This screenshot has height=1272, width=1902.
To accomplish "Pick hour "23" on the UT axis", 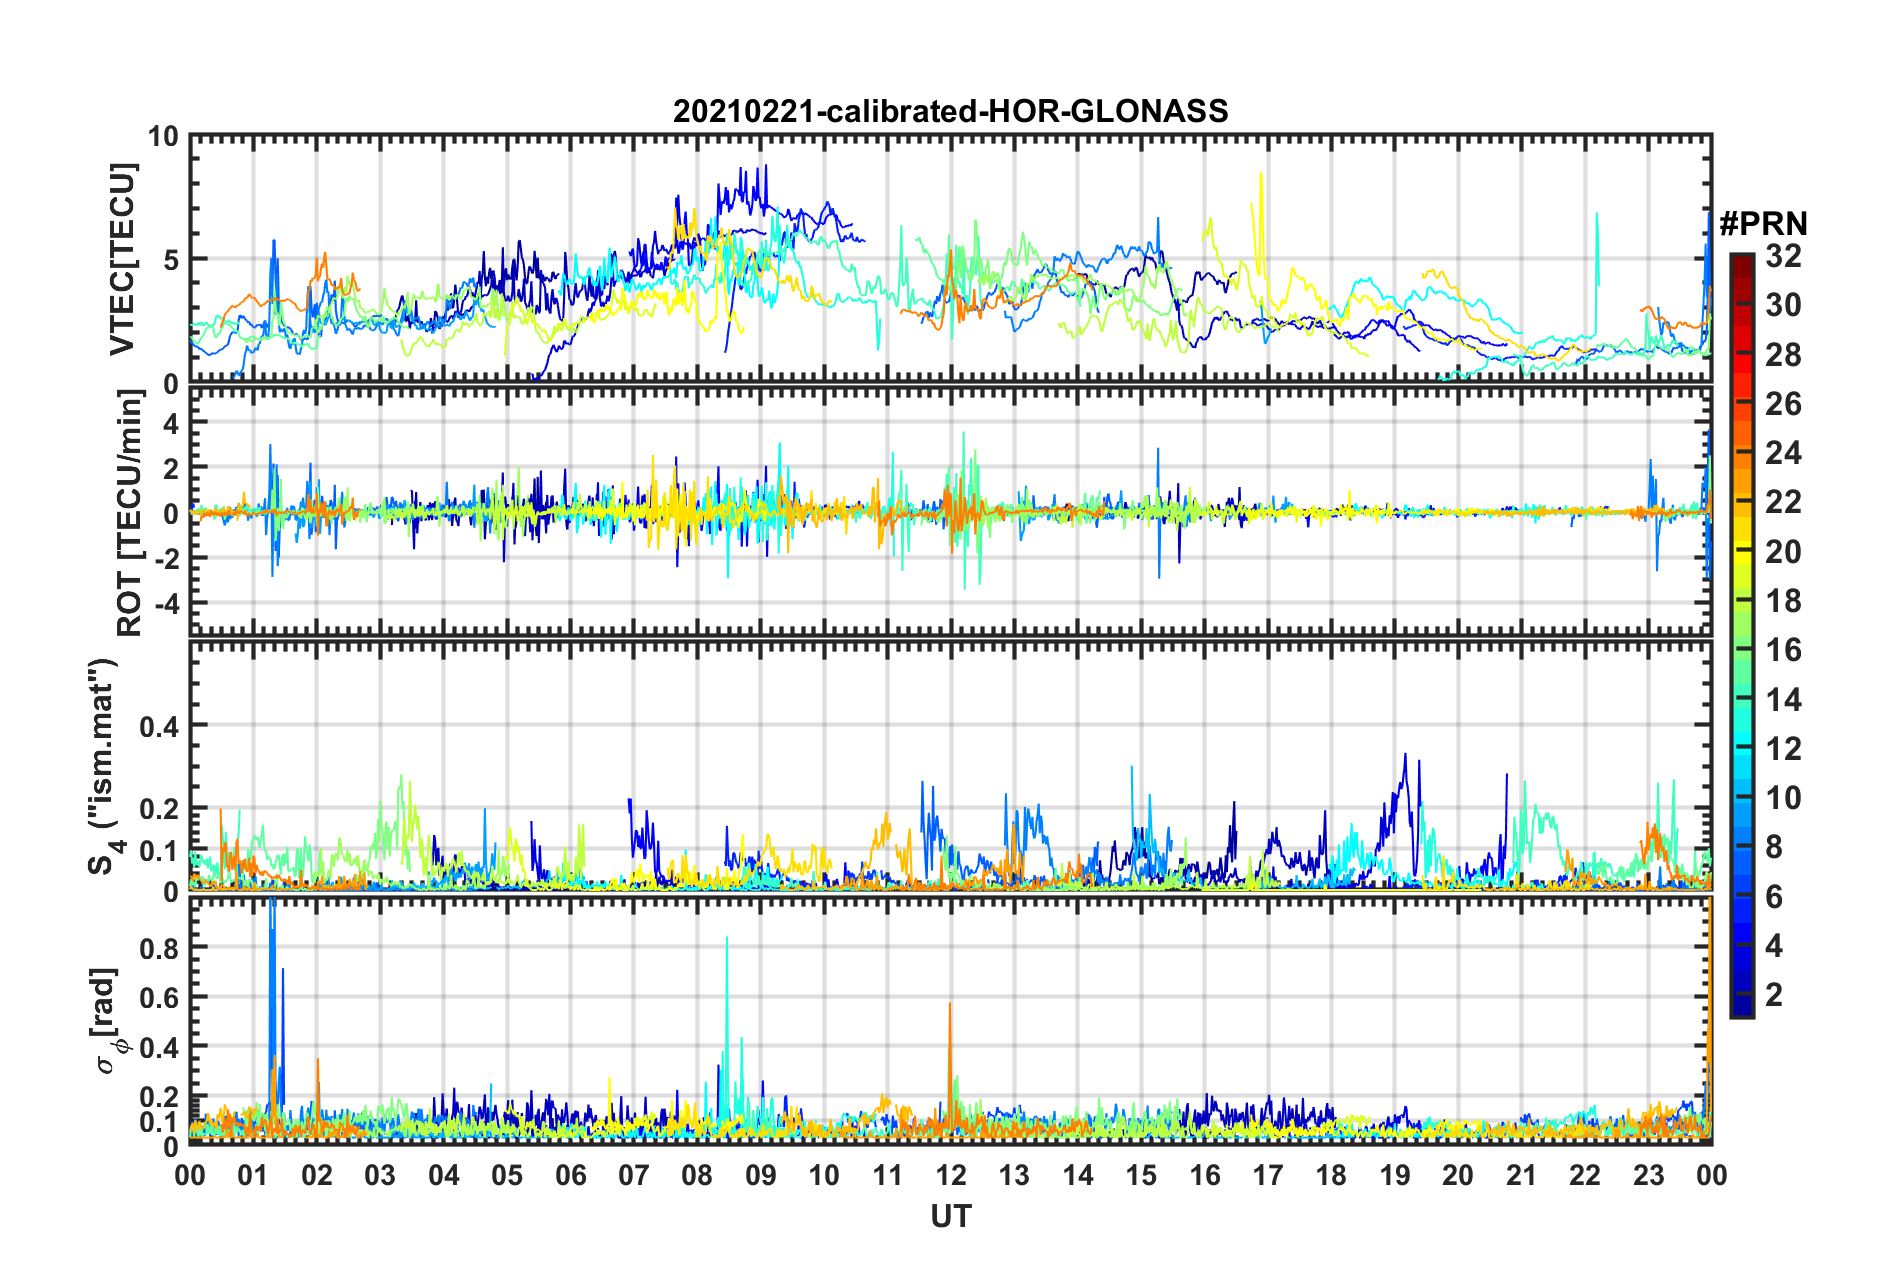I will pos(1649,1175).
